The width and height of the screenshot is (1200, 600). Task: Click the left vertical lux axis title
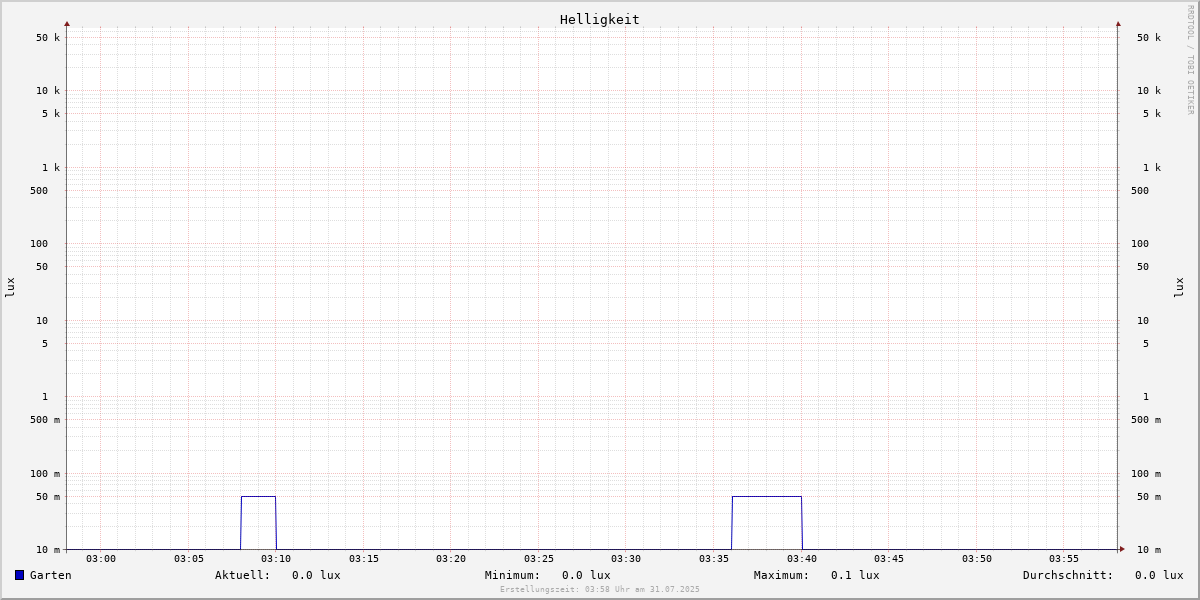[x=10, y=287]
